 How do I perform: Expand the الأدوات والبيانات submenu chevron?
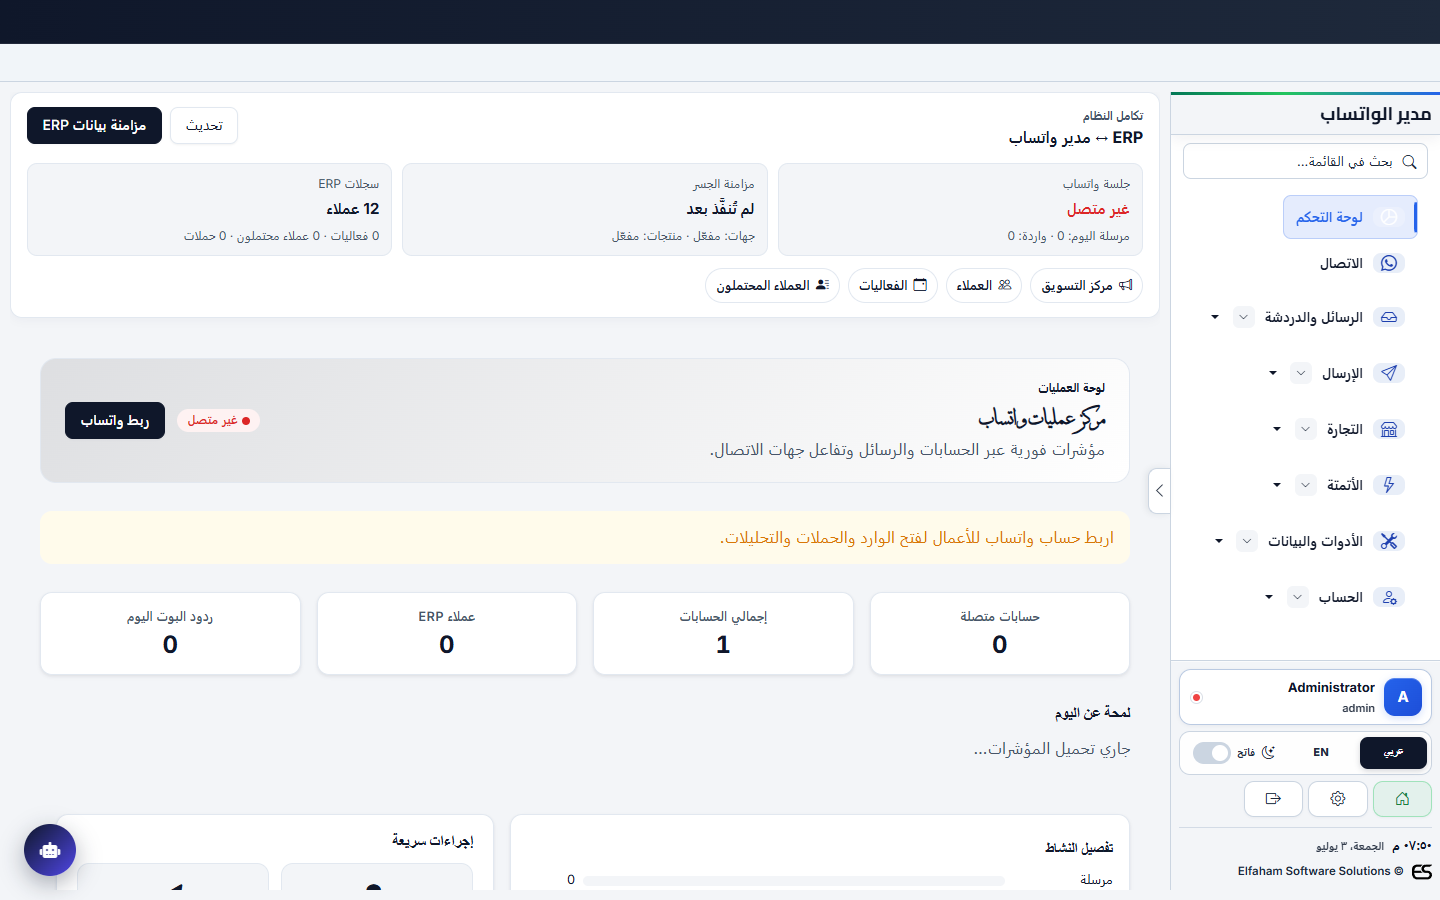1246,541
